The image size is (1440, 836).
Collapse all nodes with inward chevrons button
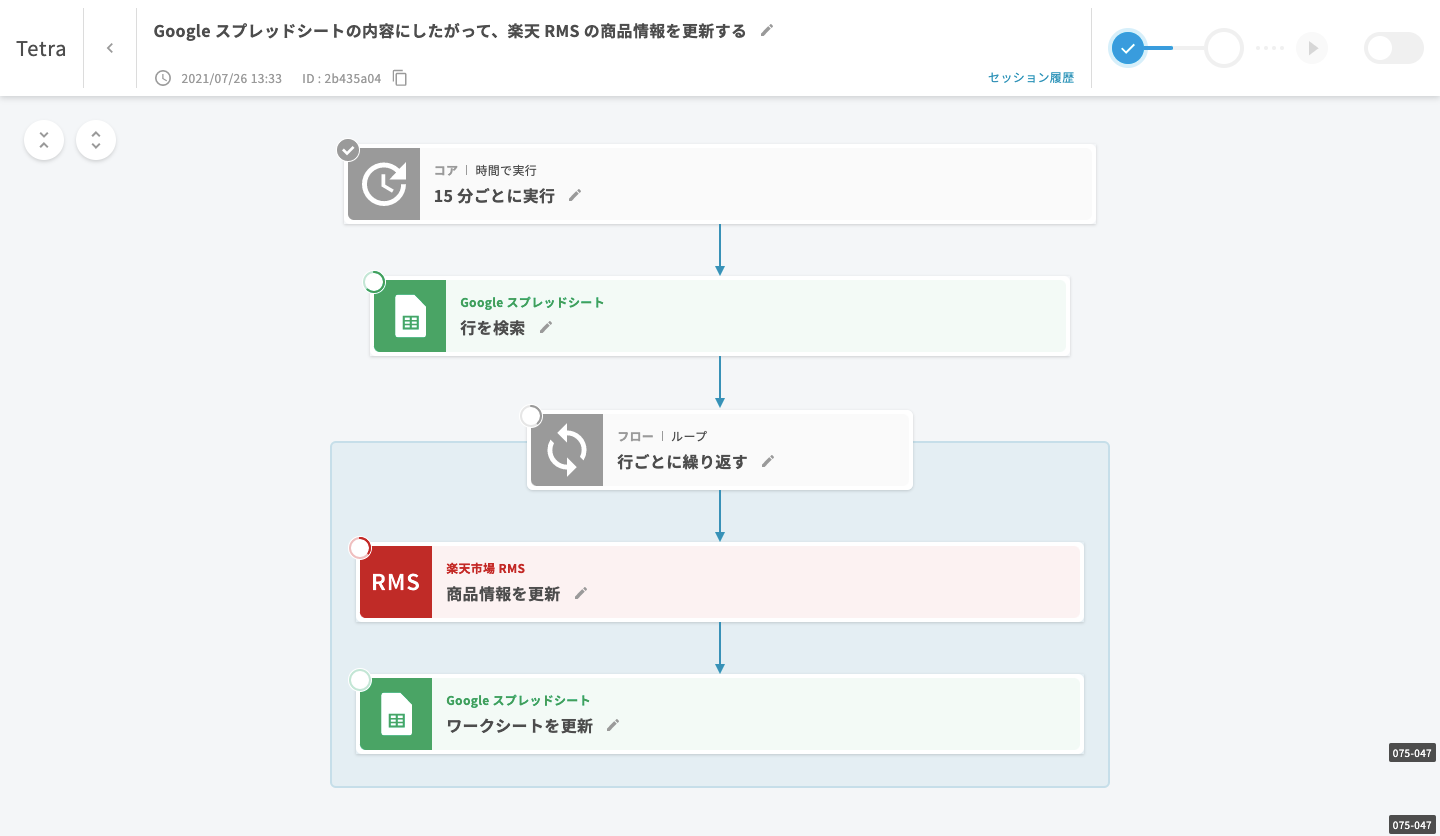pos(44,140)
